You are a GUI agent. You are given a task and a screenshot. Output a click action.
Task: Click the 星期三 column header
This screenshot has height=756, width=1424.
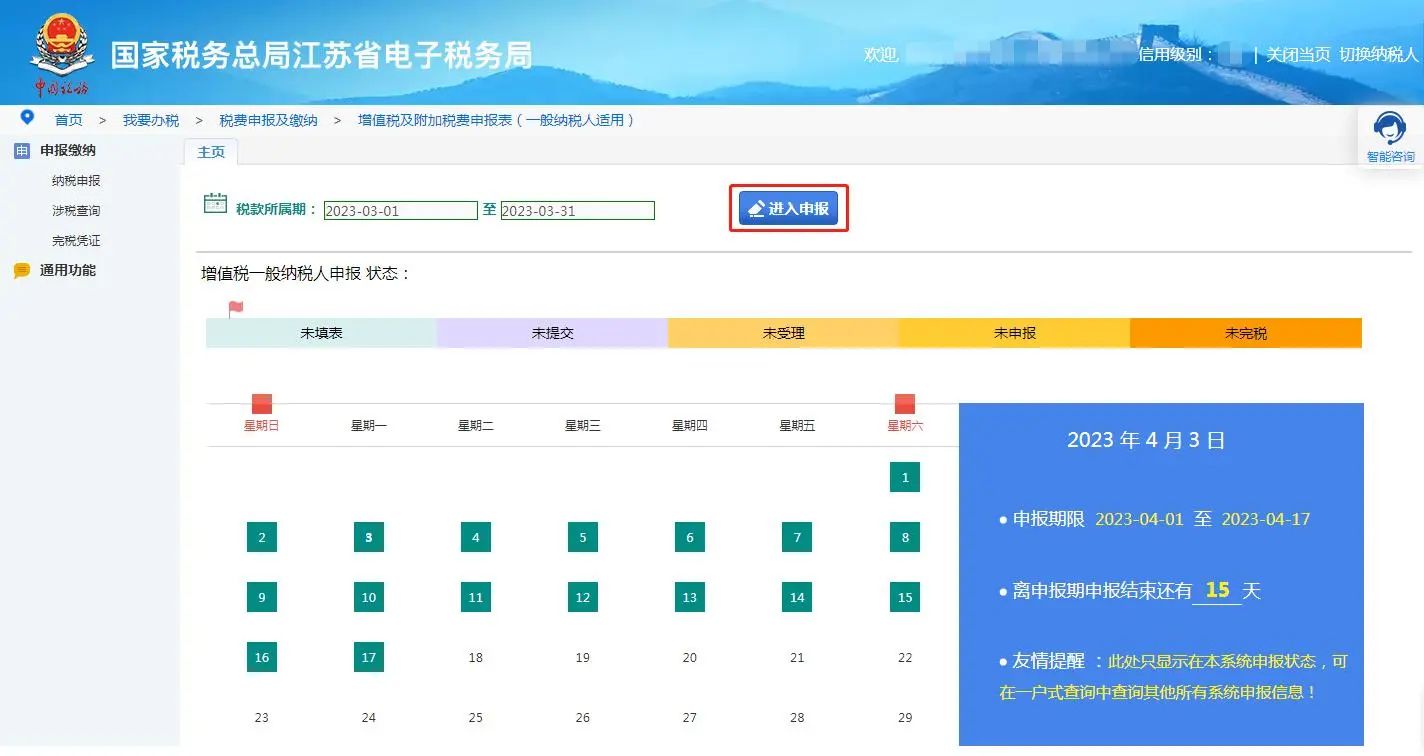click(x=583, y=426)
